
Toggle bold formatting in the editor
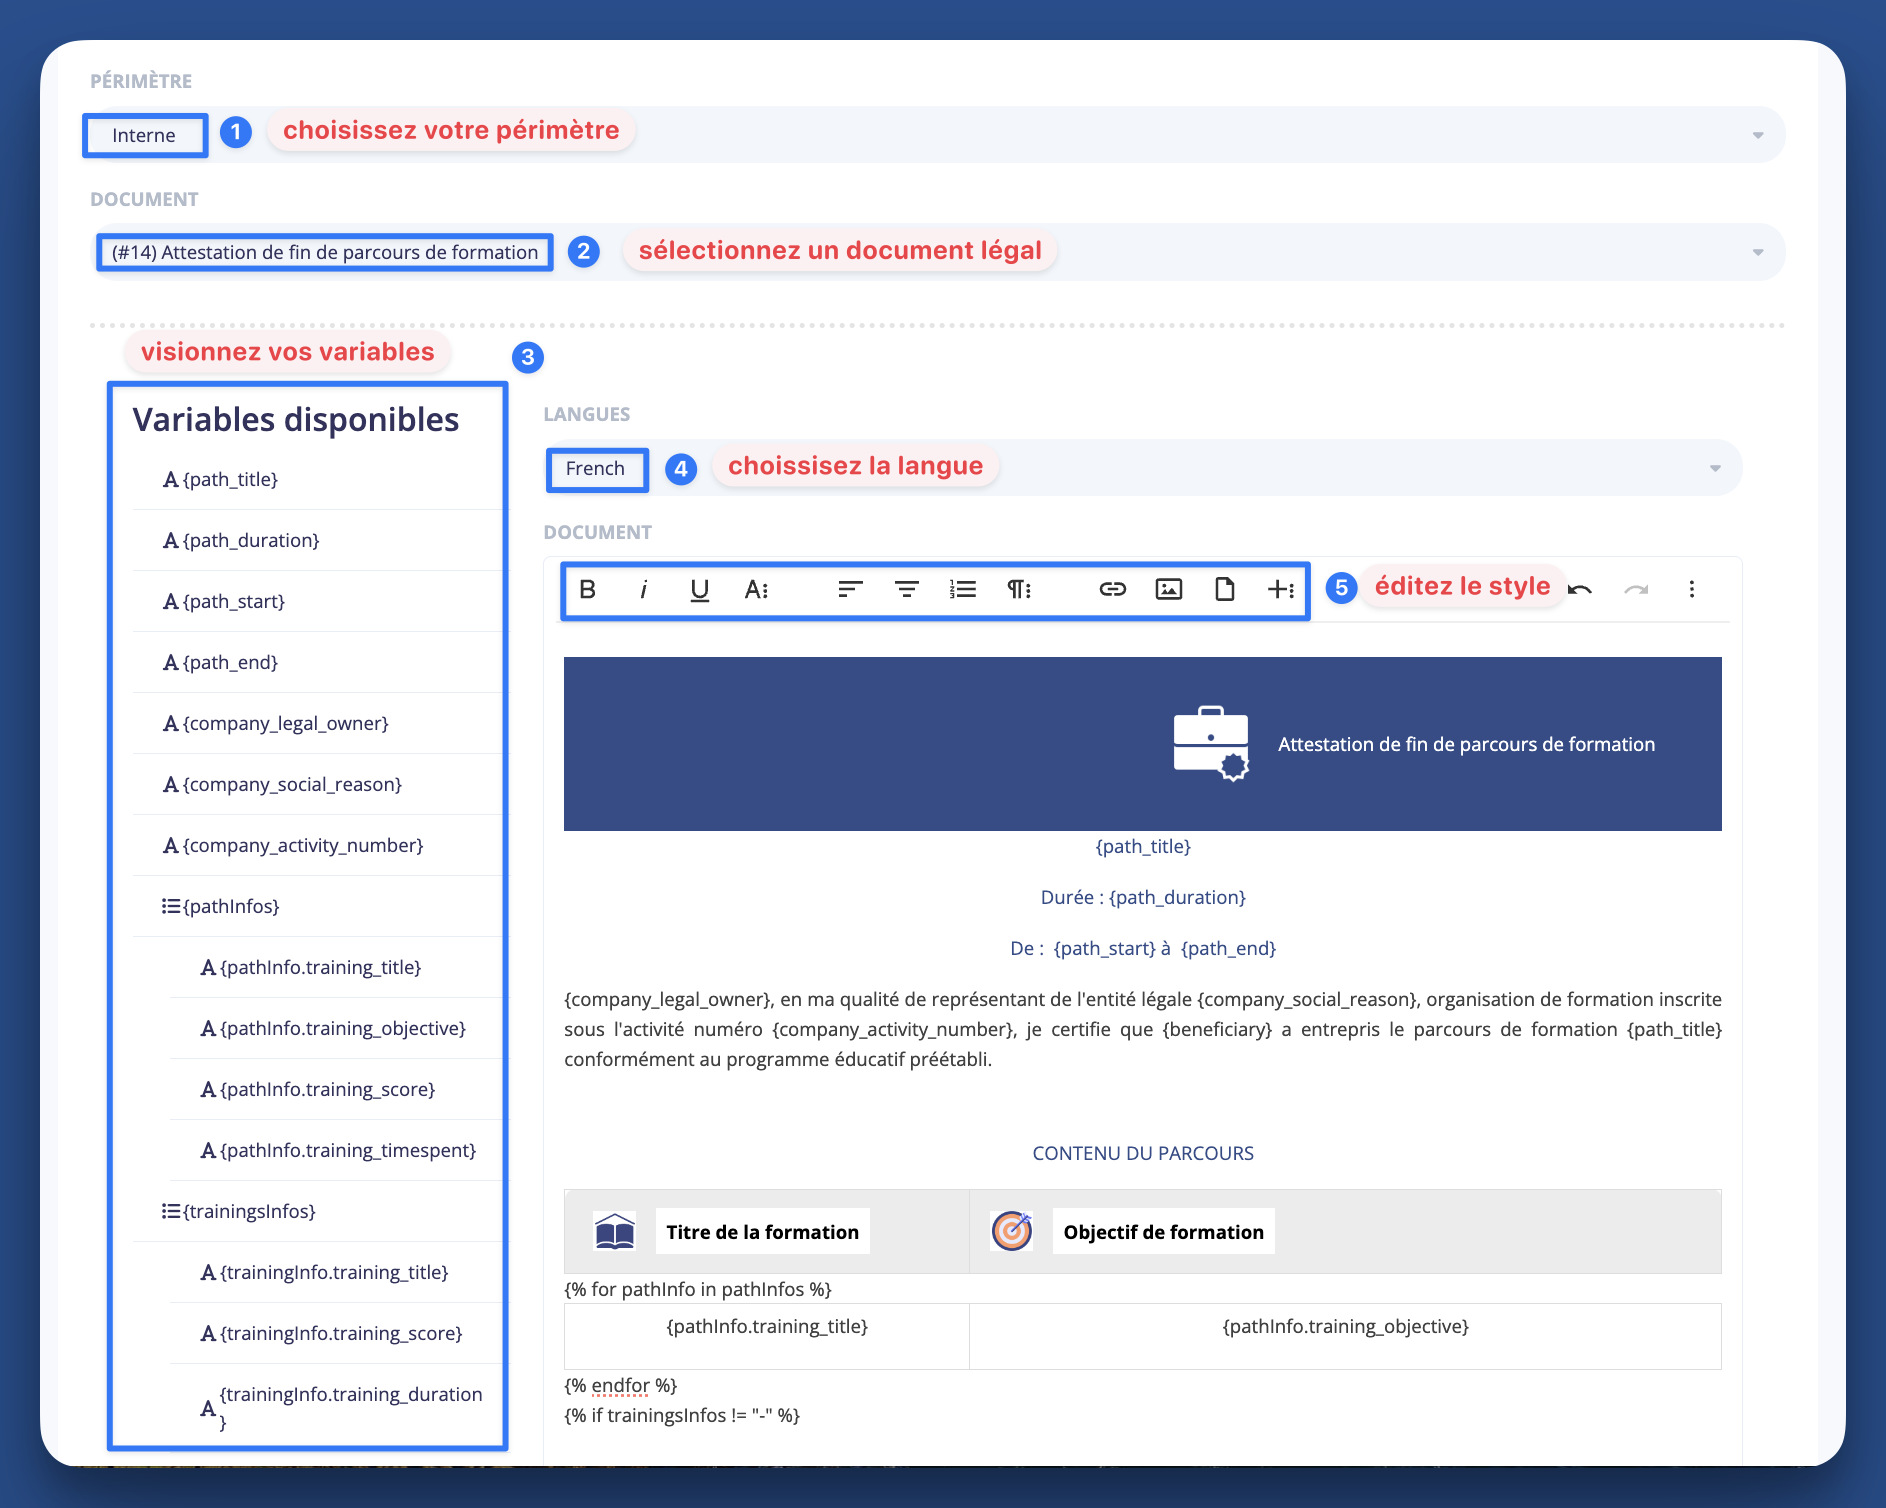click(588, 589)
